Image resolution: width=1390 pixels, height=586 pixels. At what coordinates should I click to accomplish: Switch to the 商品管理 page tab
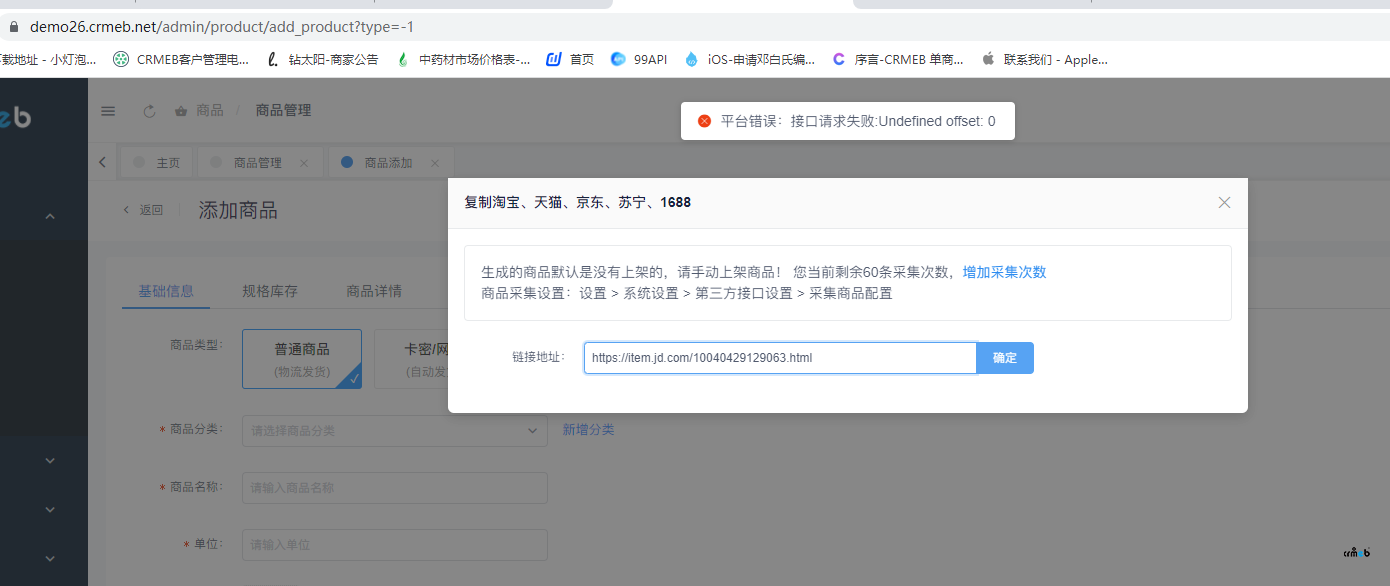pos(259,163)
